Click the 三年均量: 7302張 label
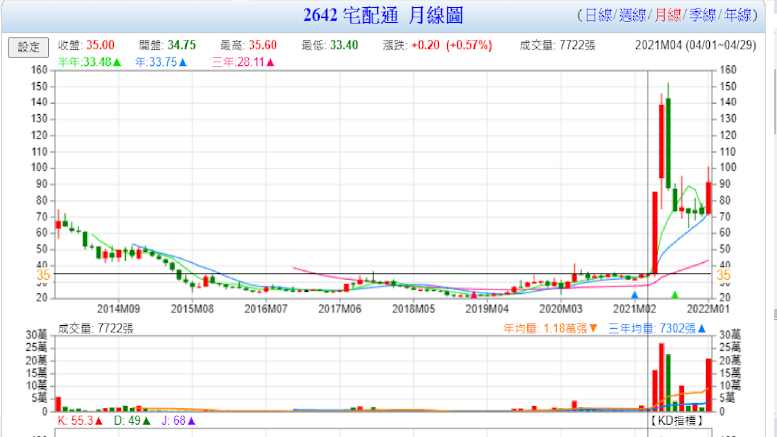 pos(657,328)
